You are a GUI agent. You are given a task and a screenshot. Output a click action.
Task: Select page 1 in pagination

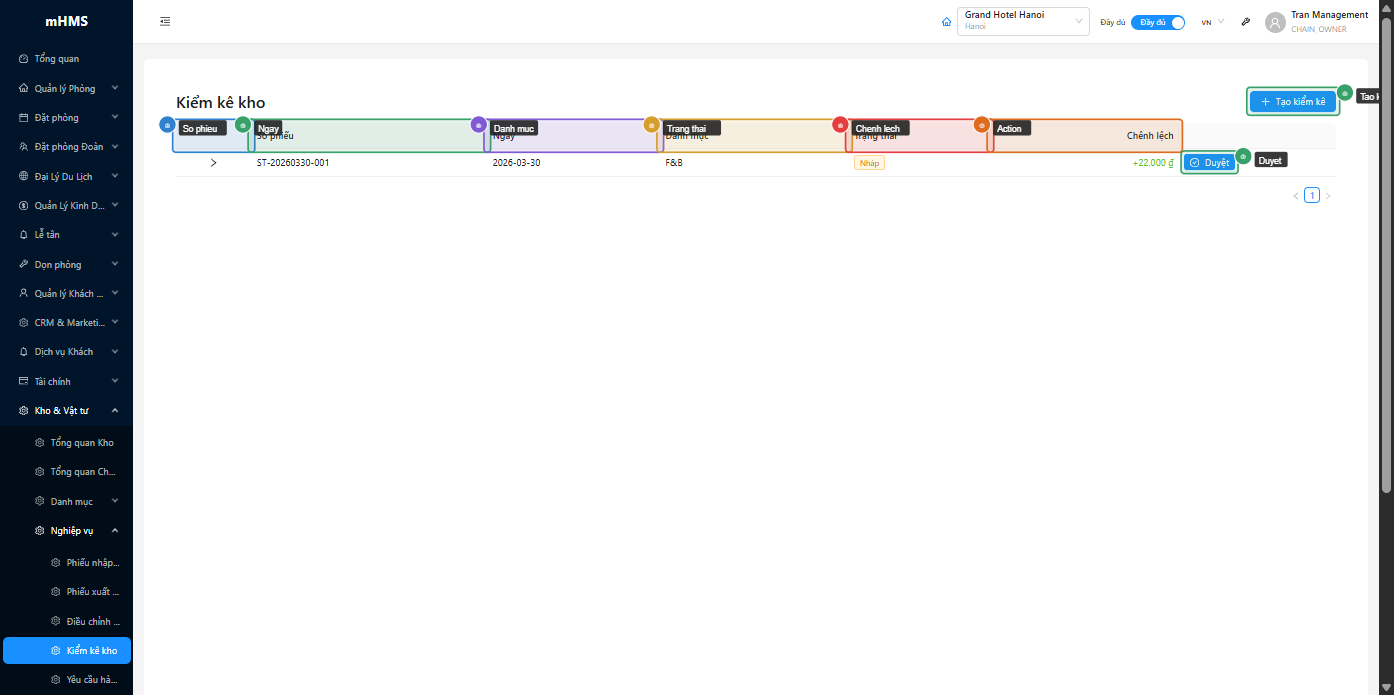tap(1312, 196)
